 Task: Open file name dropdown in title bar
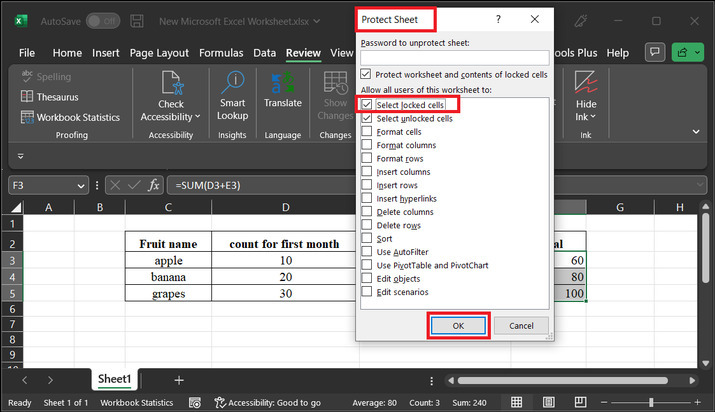[317, 21]
